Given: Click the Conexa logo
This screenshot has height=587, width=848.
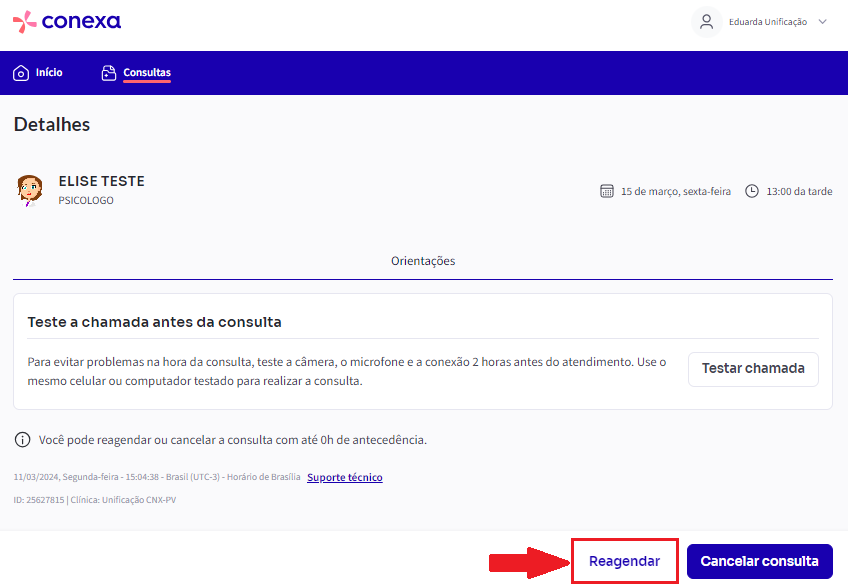Looking at the screenshot, I should pos(66,21).
